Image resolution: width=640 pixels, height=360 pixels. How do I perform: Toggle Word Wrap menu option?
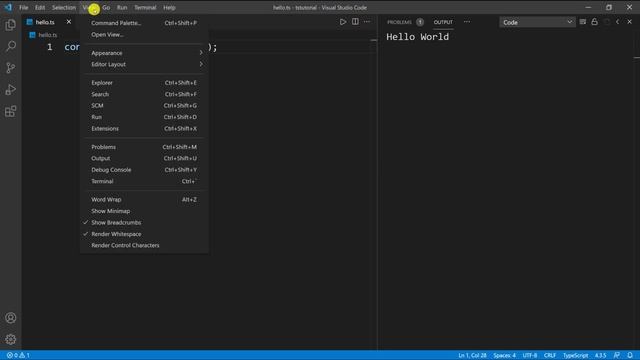(x=144, y=200)
